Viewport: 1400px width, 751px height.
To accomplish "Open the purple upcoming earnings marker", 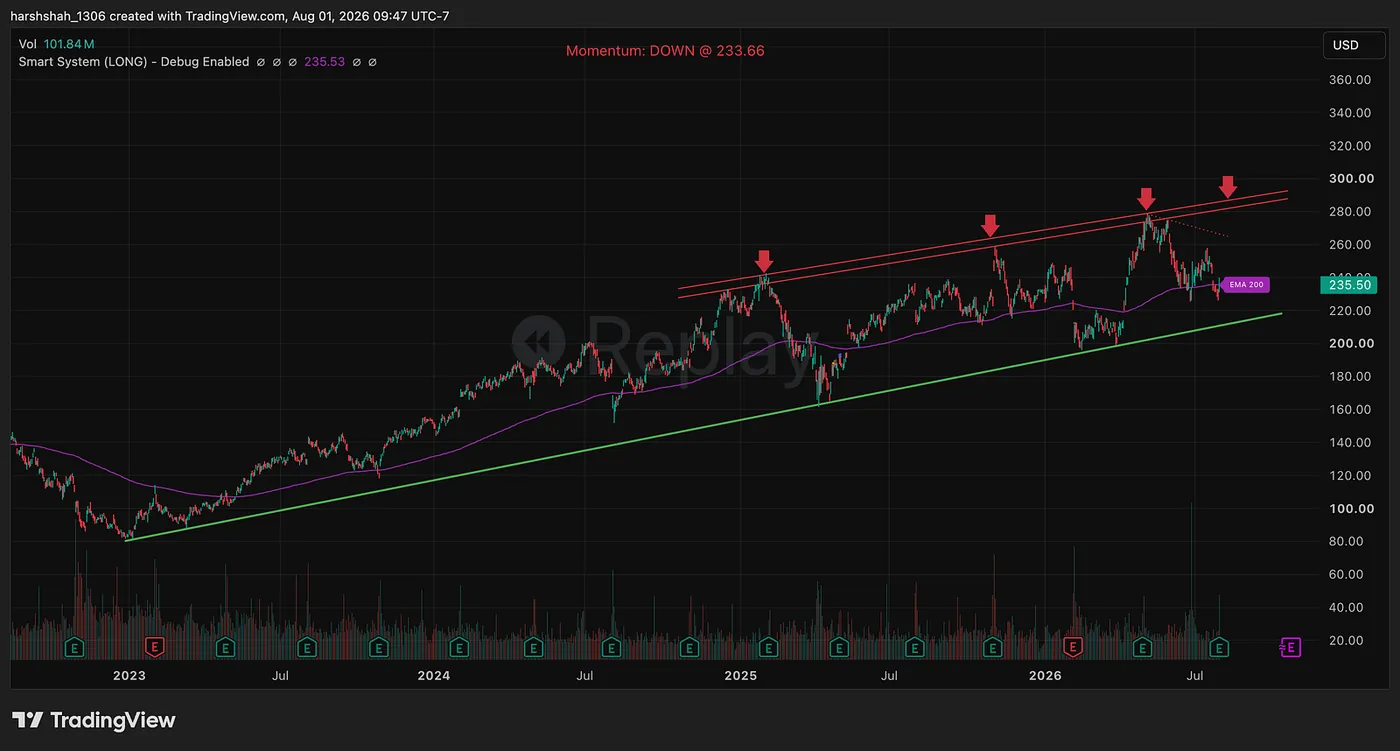I will tap(1290, 647).
